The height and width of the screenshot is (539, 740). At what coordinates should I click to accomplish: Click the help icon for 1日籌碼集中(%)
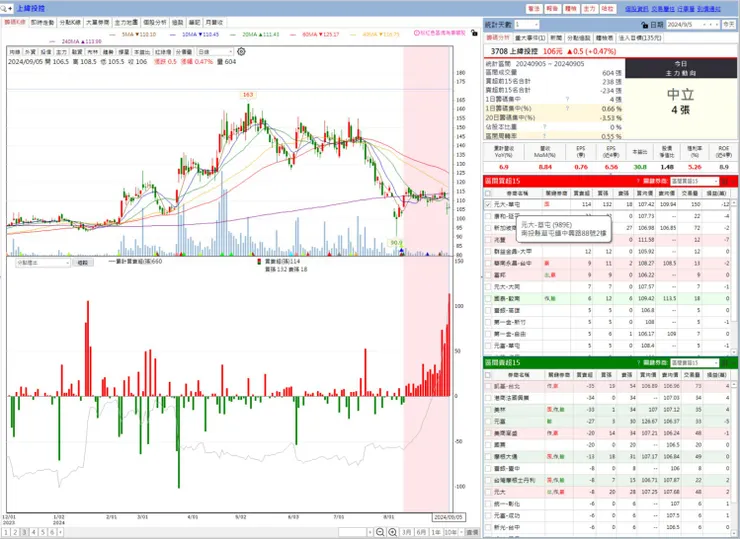pos(567,109)
